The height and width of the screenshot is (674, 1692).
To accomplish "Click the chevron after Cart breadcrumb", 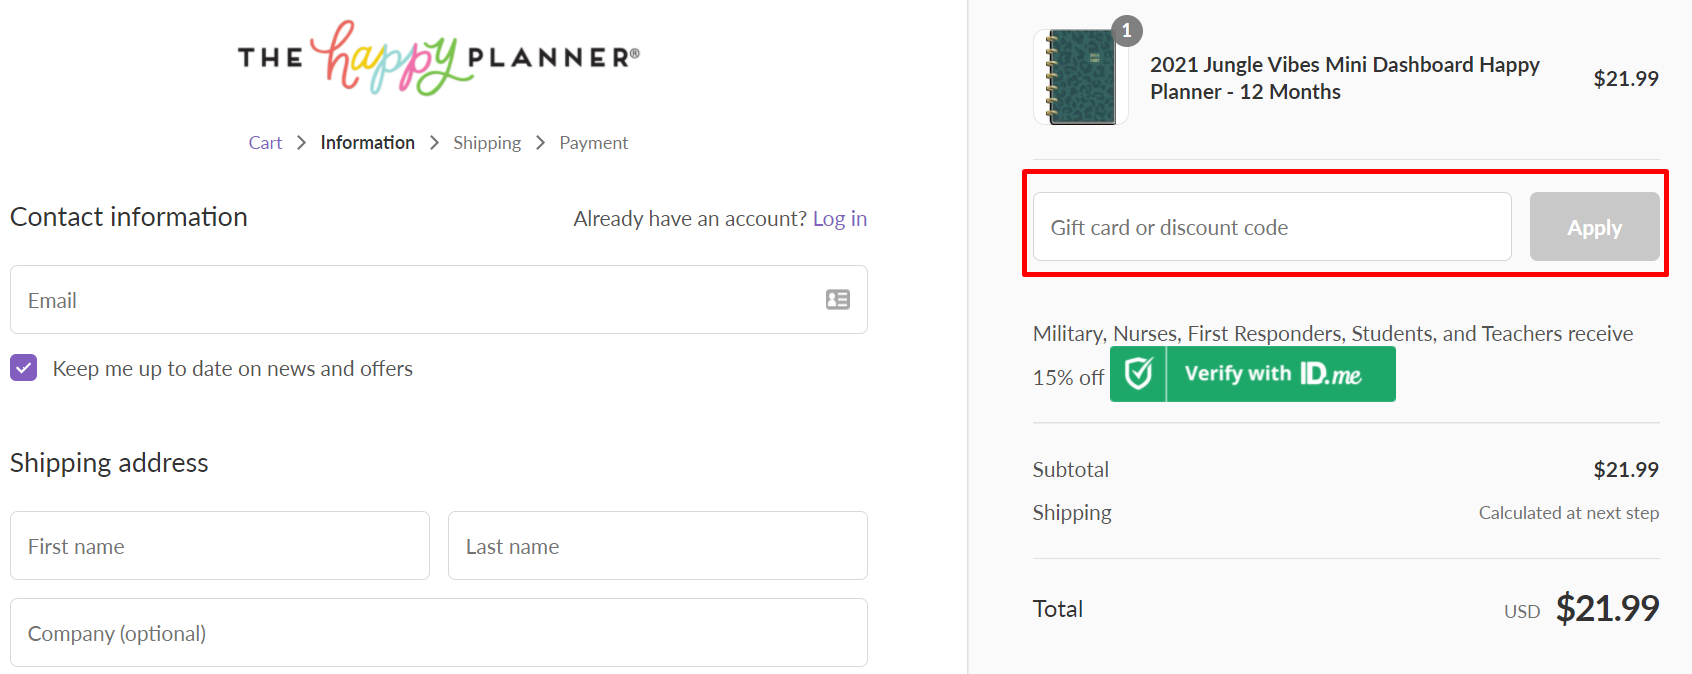I will pos(301,143).
